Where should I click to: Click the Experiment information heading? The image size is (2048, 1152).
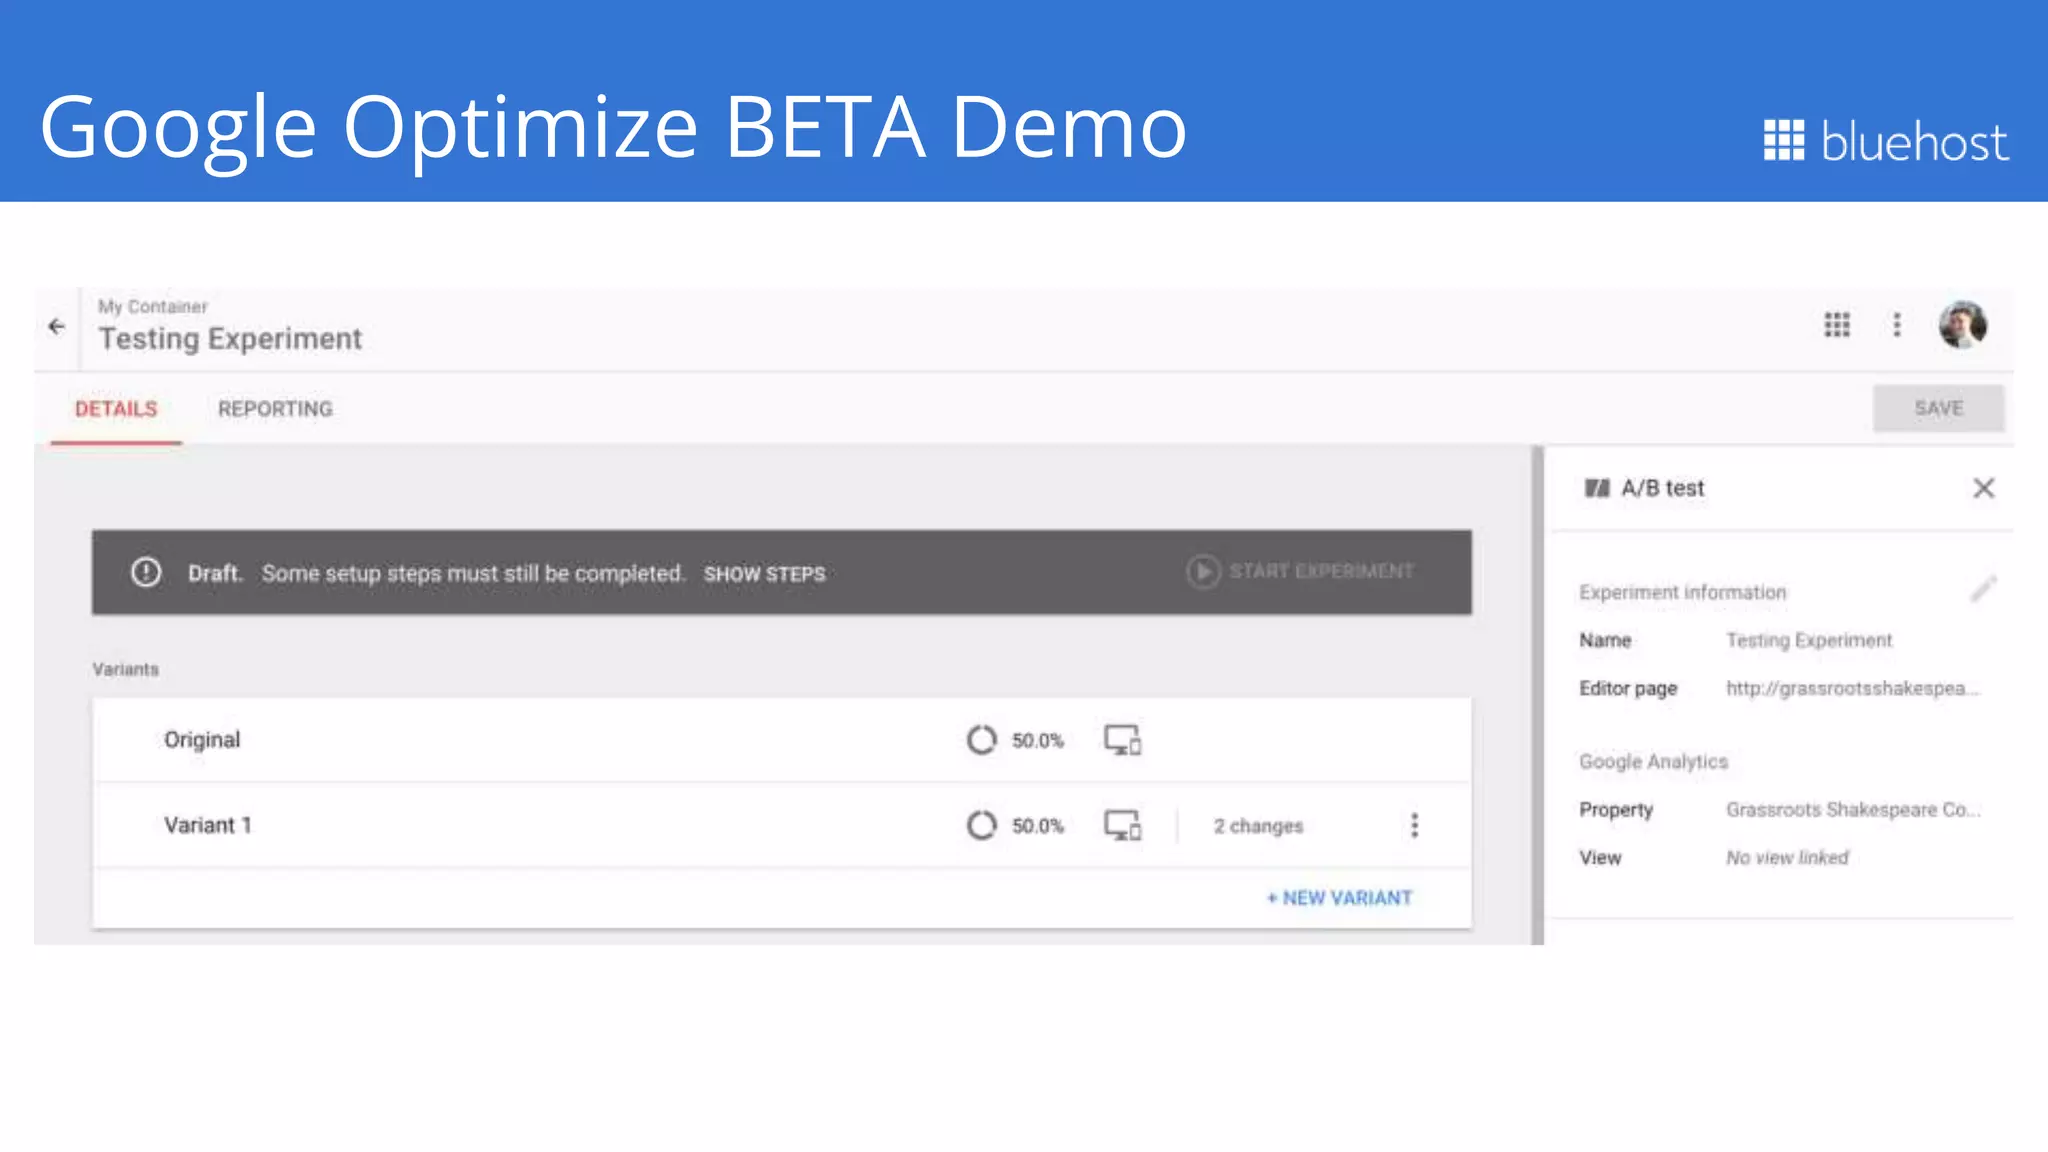[x=1683, y=592]
